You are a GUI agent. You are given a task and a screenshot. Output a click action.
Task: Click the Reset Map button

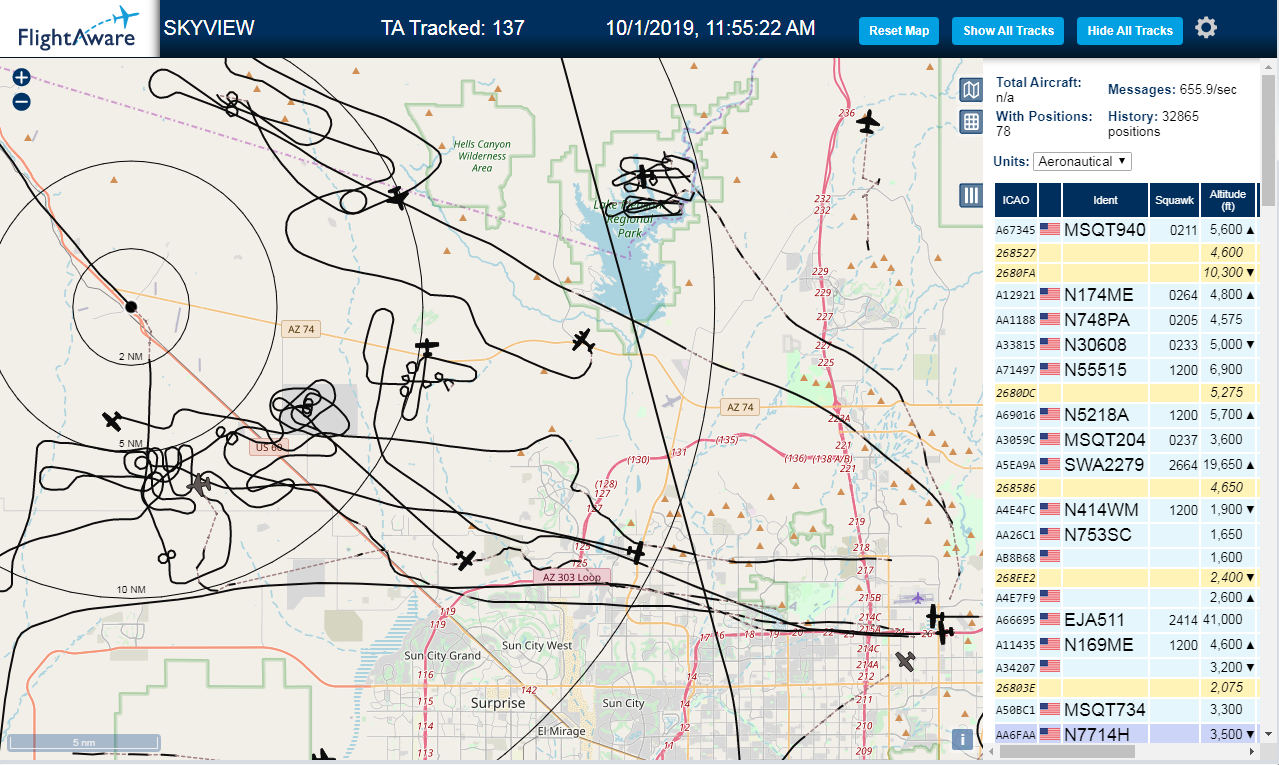(x=899, y=31)
